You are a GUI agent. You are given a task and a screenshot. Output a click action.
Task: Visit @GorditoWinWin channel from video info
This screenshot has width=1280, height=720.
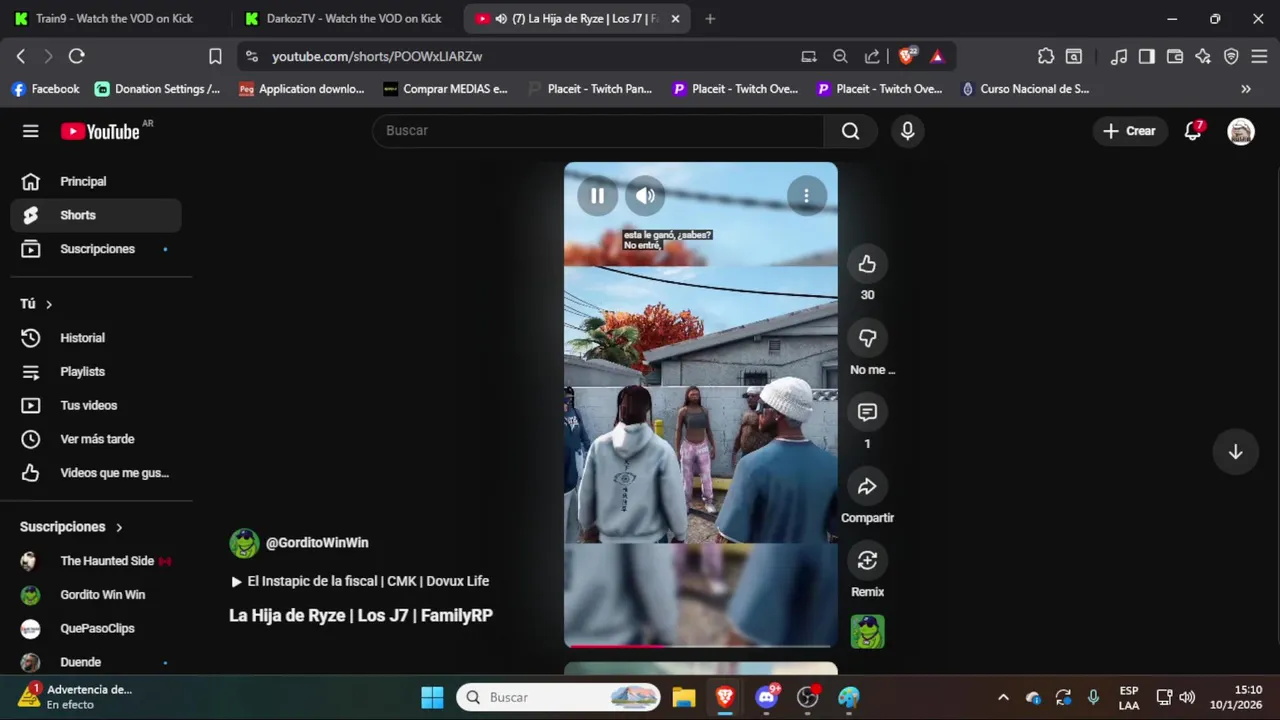(317, 543)
